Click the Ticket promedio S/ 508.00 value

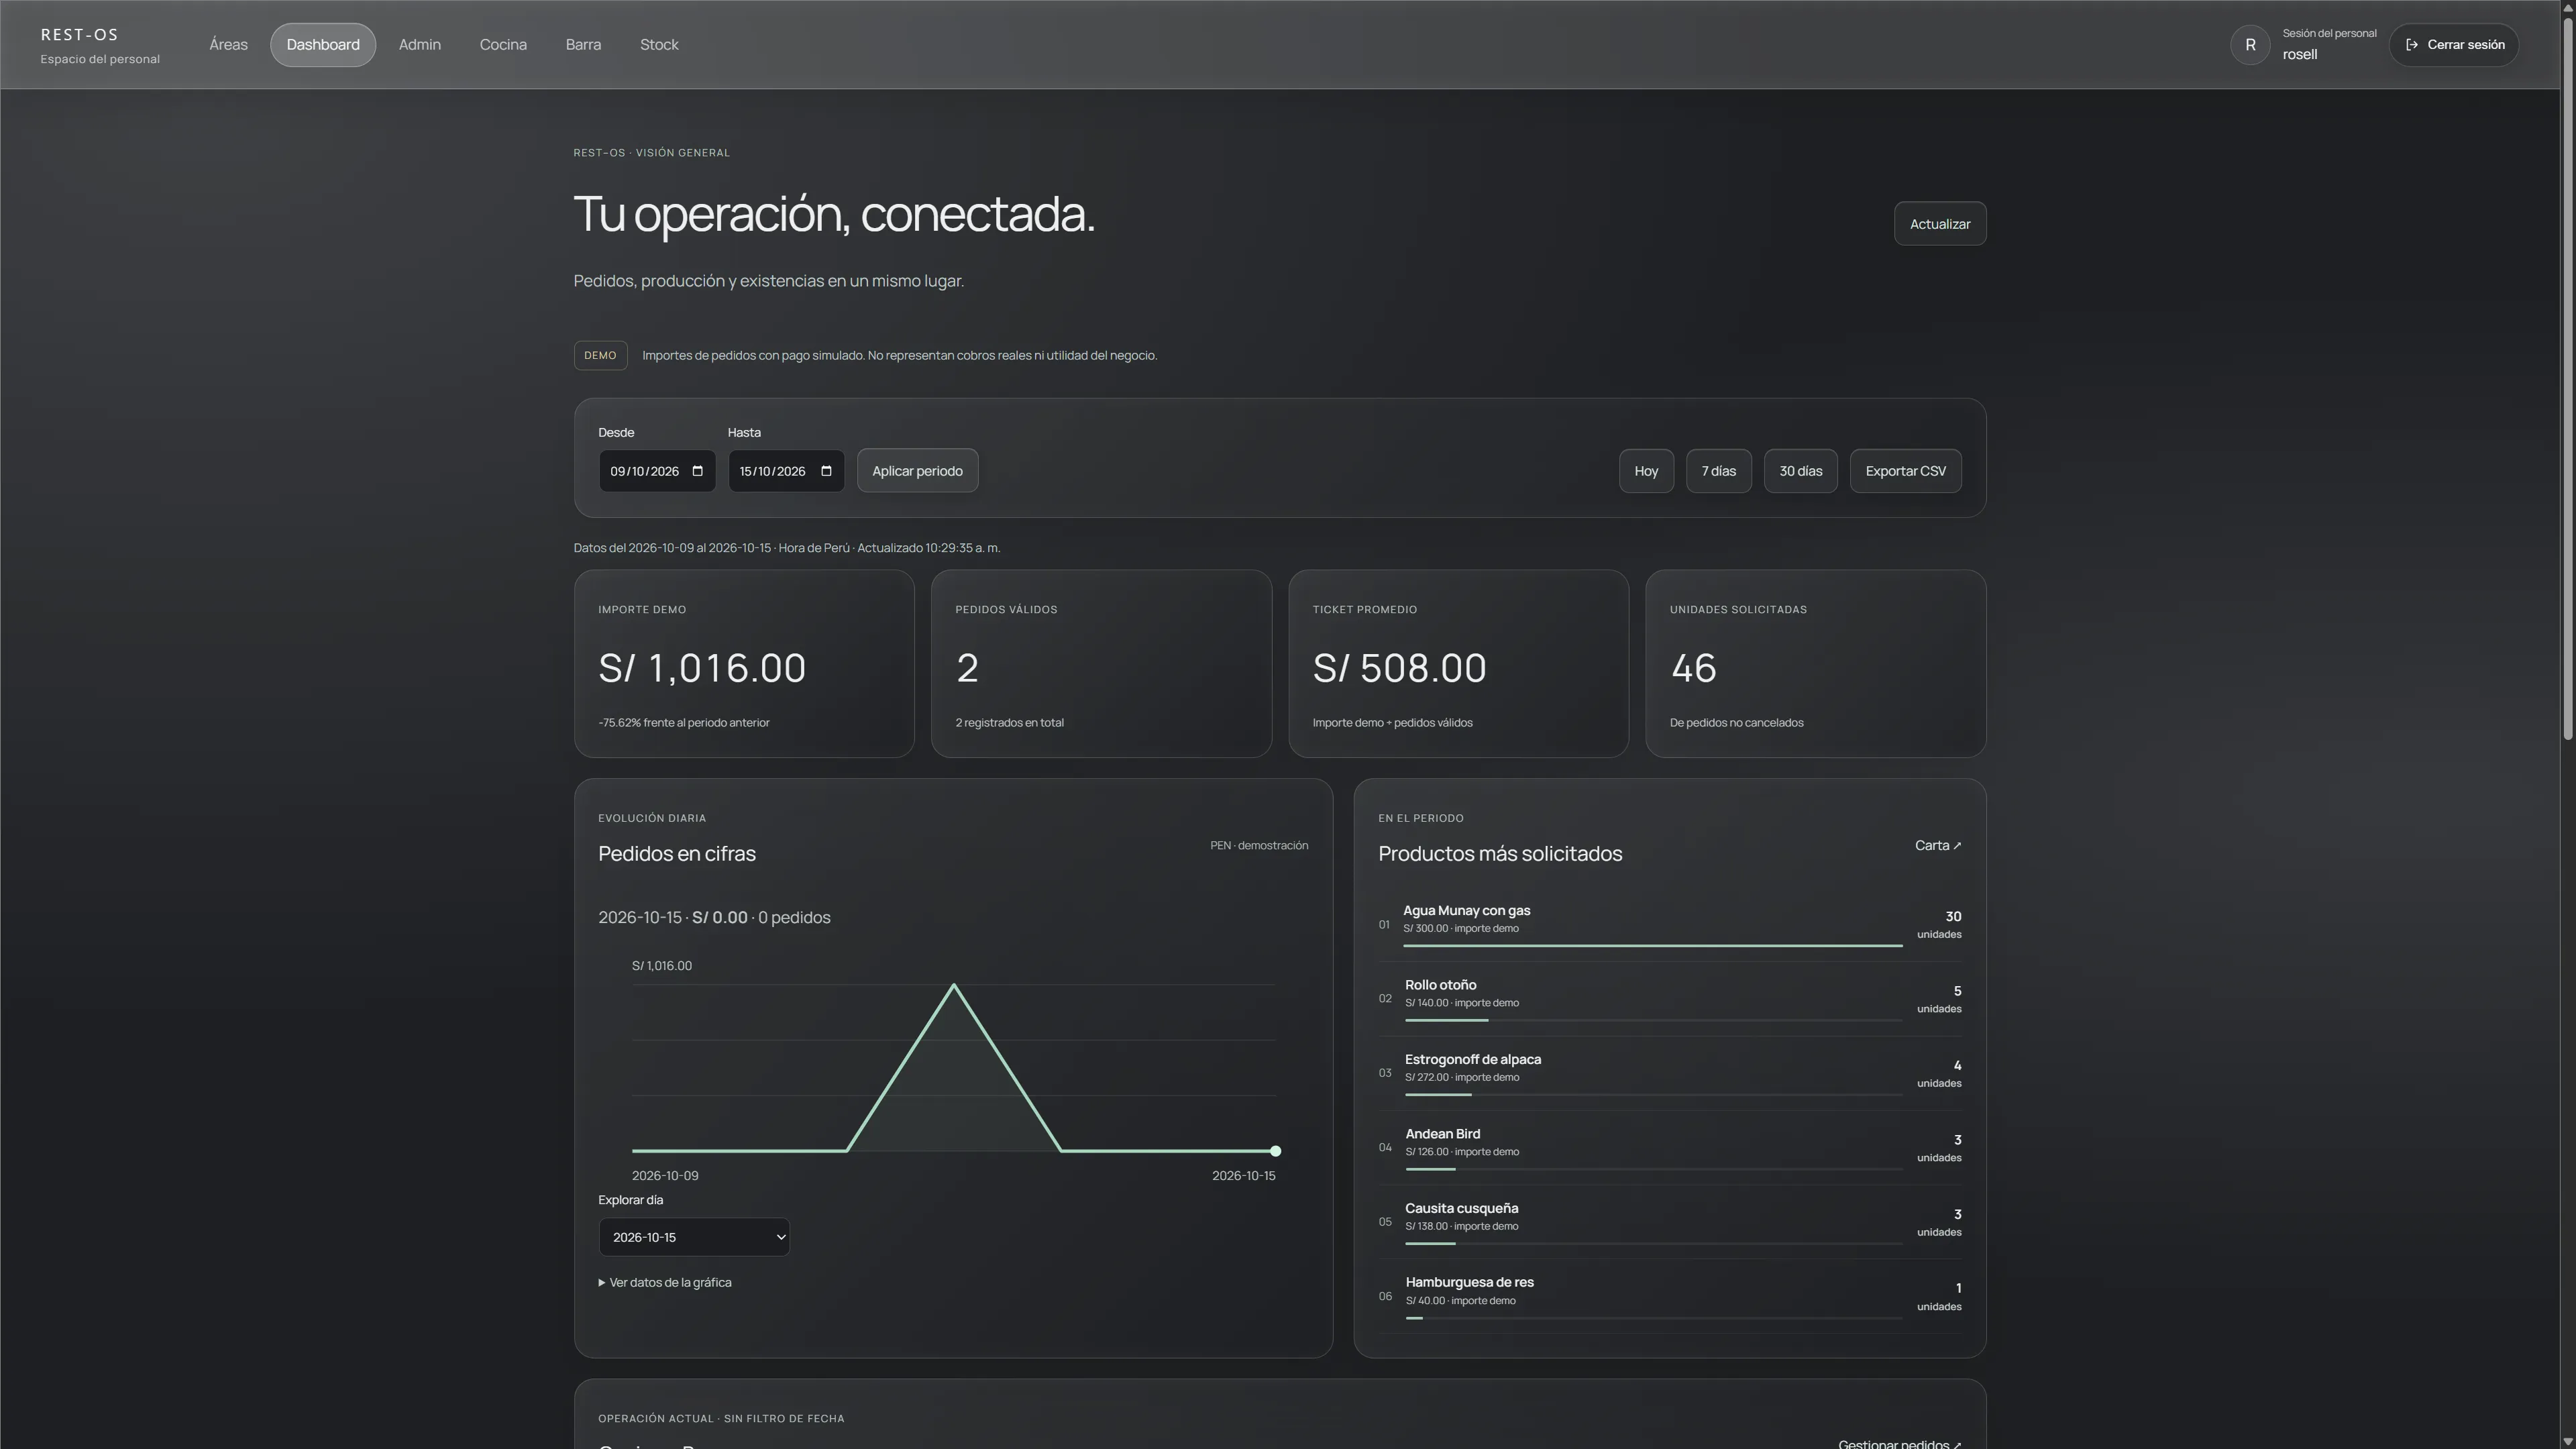(x=1400, y=668)
